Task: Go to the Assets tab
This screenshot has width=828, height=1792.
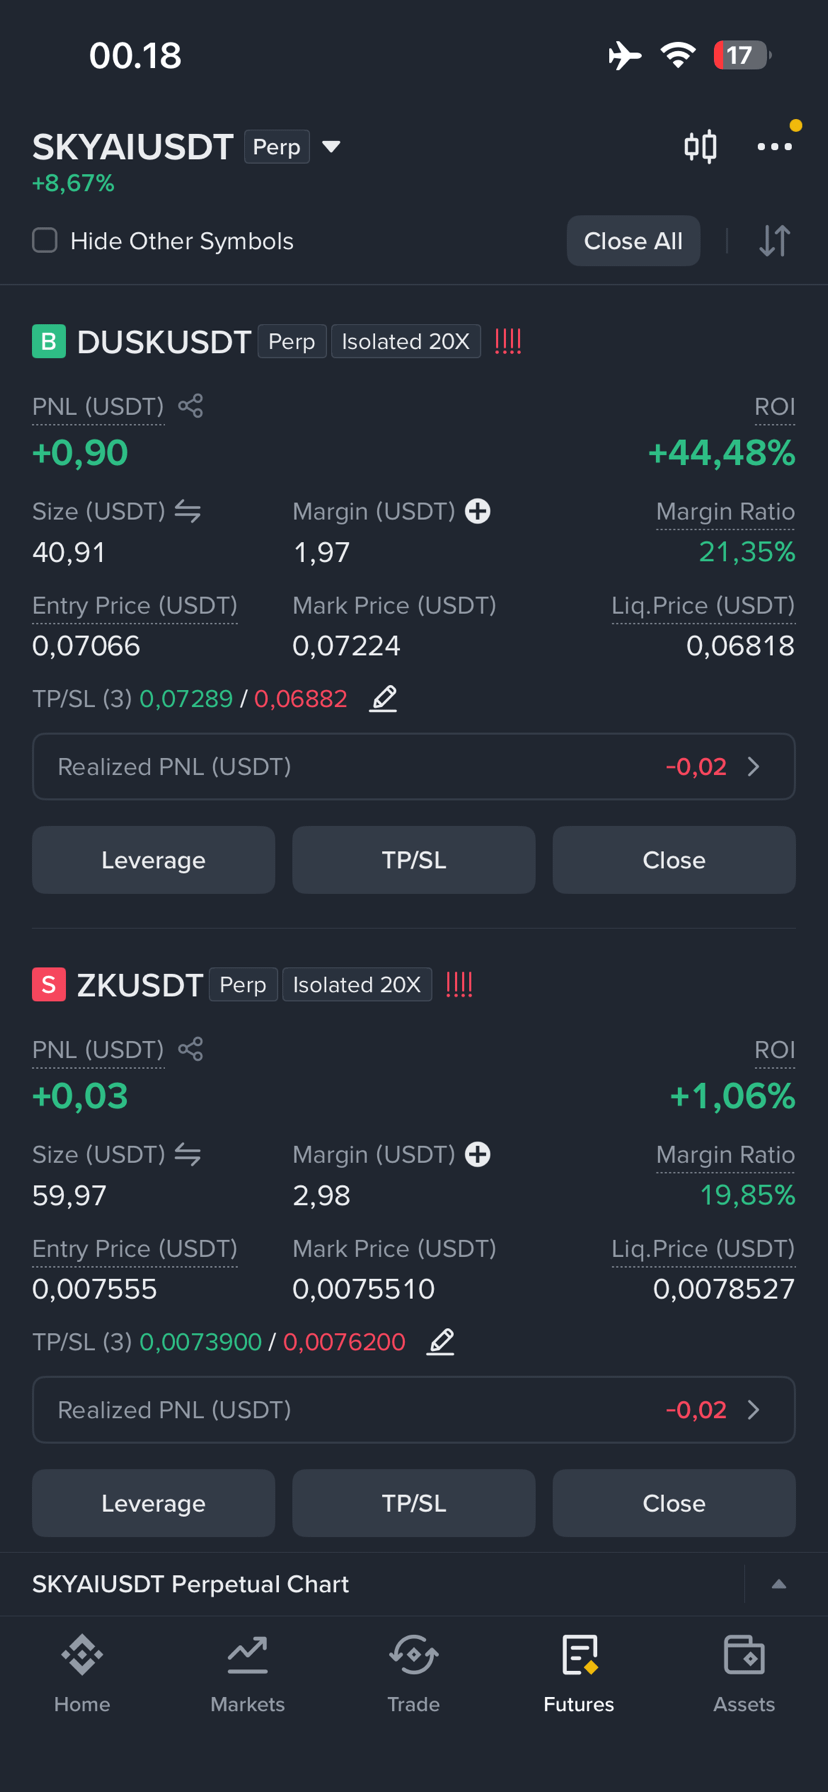Action: (744, 1674)
